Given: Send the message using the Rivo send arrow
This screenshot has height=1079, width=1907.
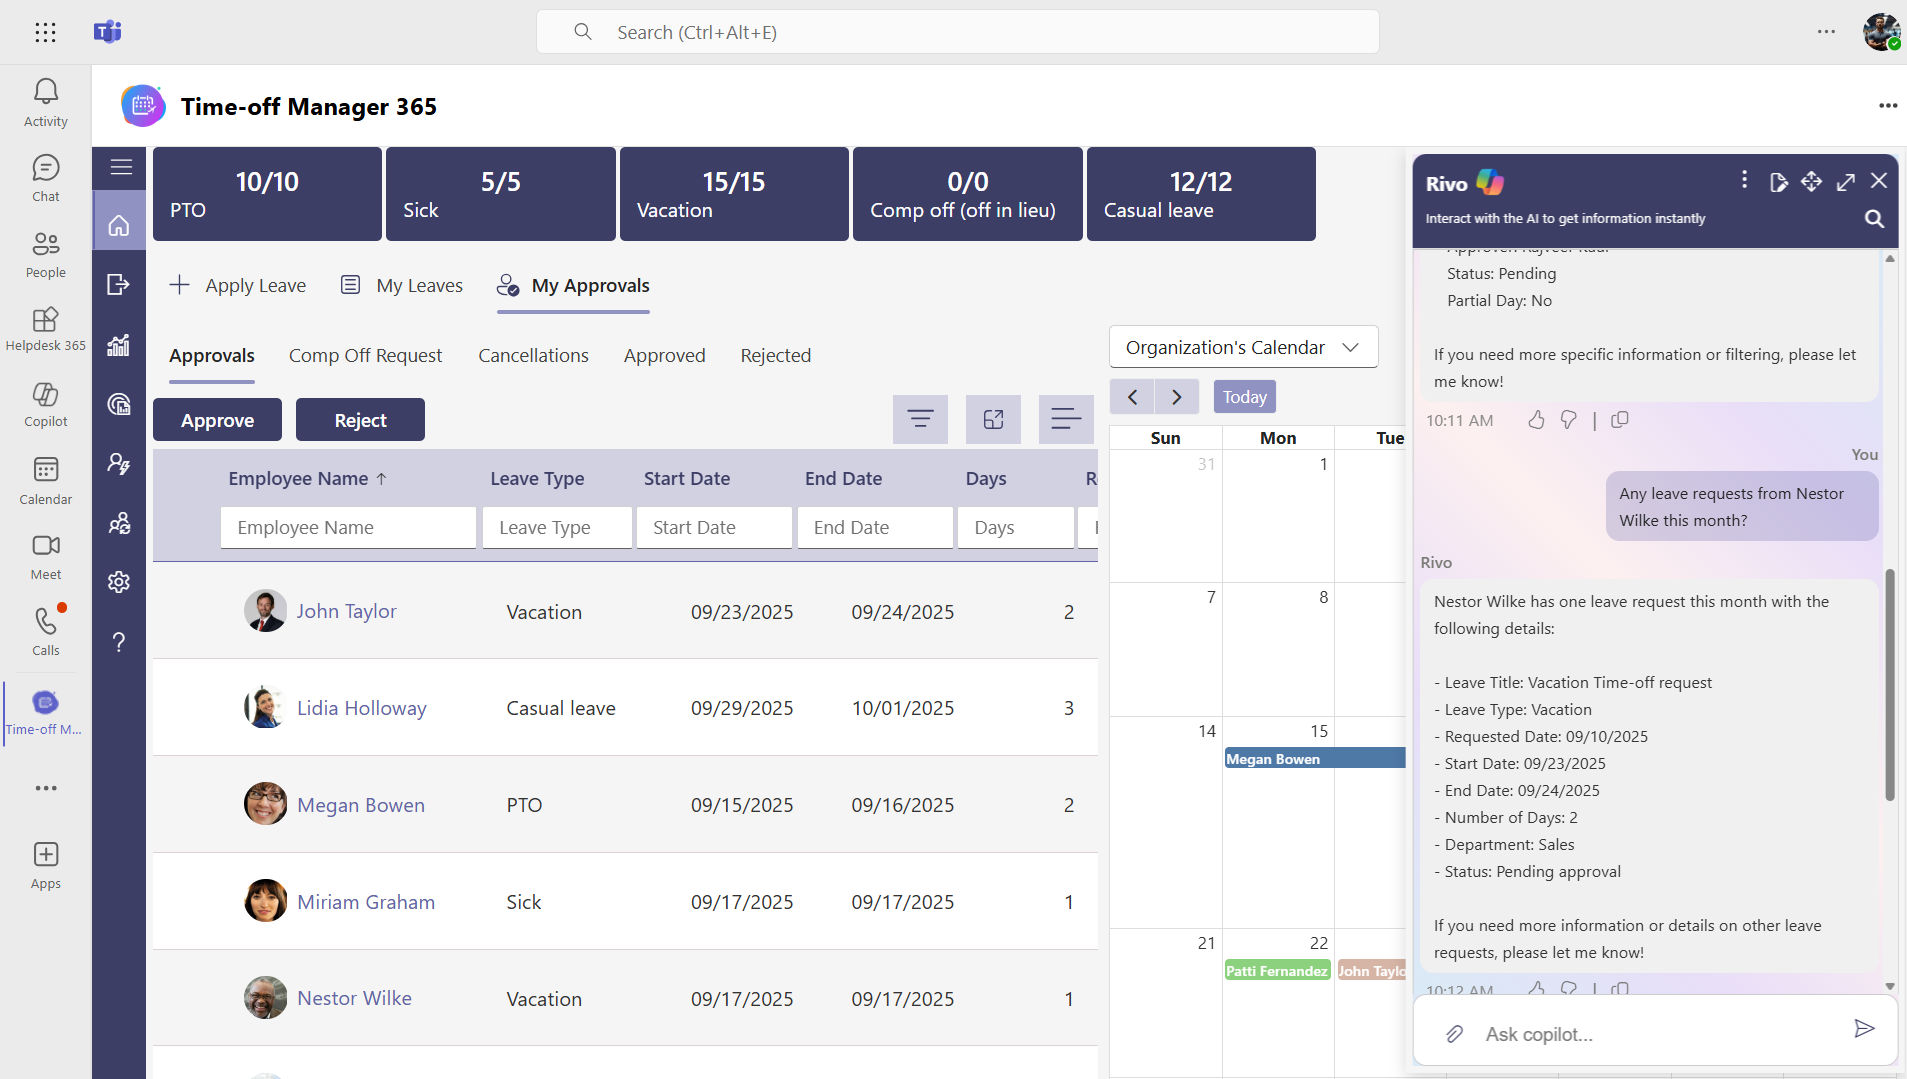Looking at the screenshot, I should (x=1863, y=1029).
